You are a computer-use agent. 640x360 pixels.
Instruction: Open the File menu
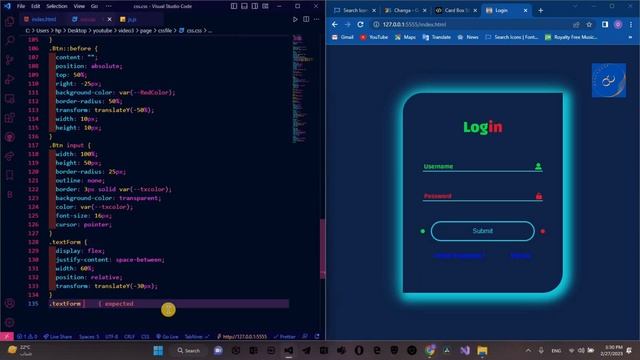point(21,6)
